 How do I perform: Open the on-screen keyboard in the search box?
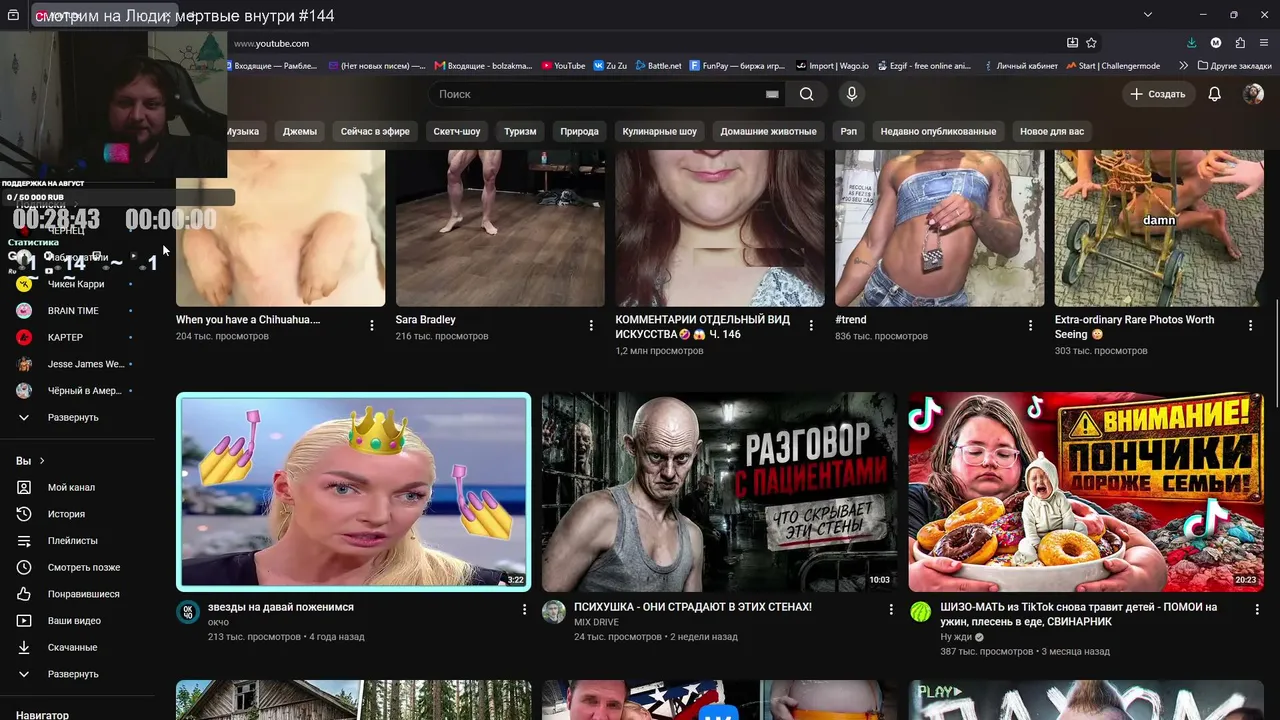pyautogui.click(x=772, y=94)
